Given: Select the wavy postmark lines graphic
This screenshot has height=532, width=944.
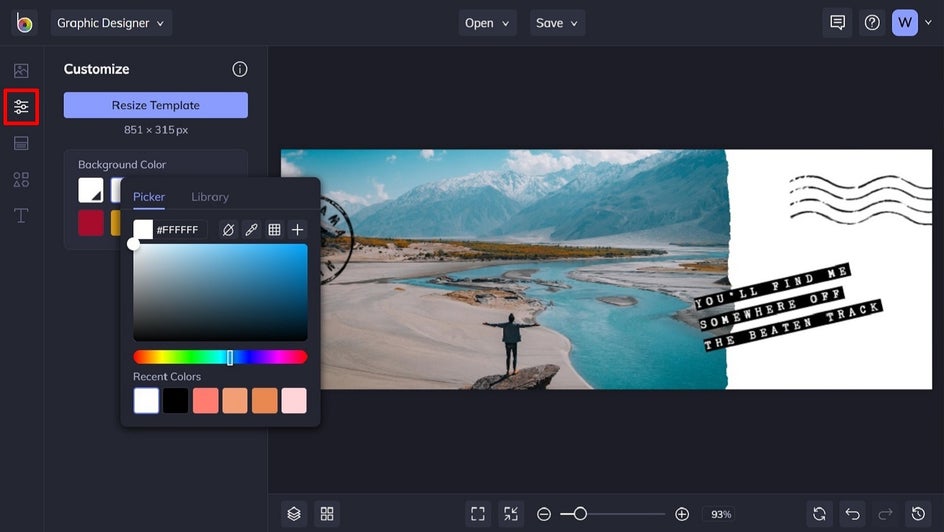Looking at the screenshot, I should pos(860,199).
